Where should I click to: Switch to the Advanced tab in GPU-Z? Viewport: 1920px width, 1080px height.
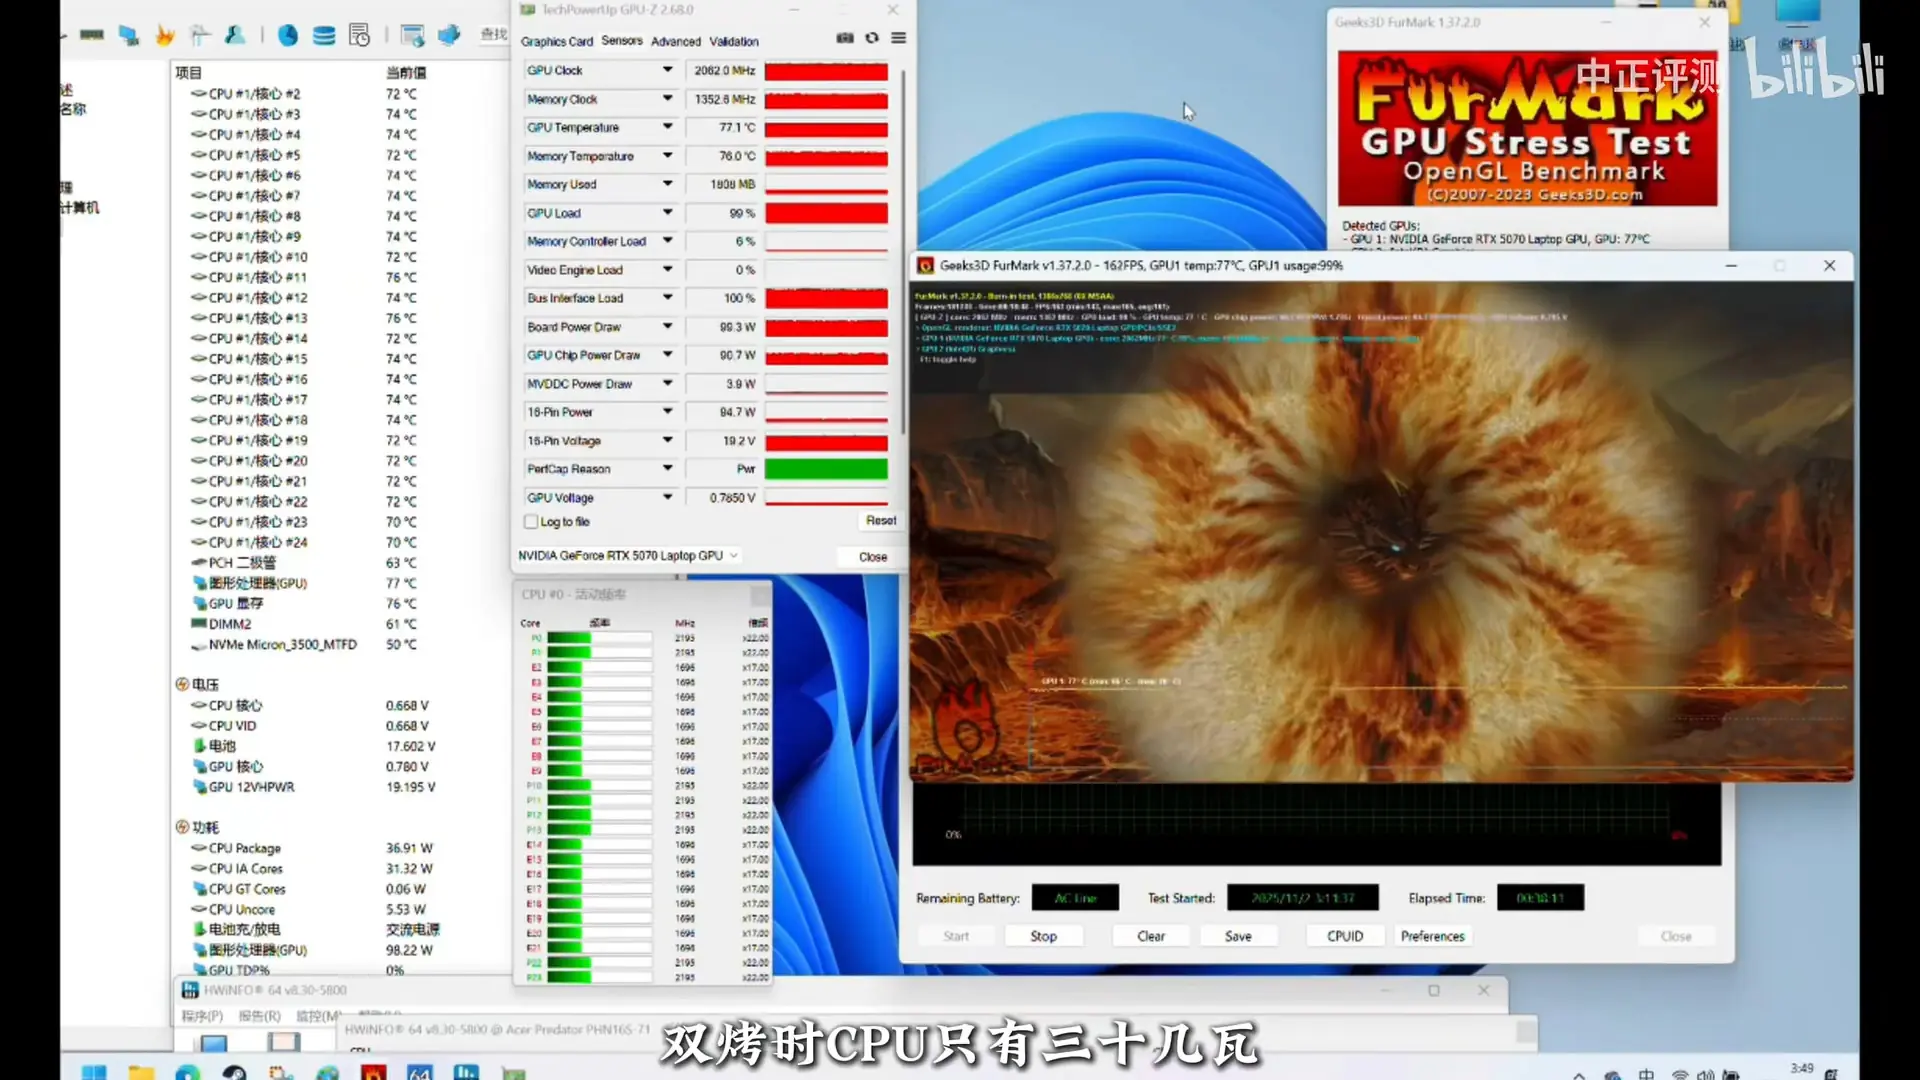tap(676, 42)
